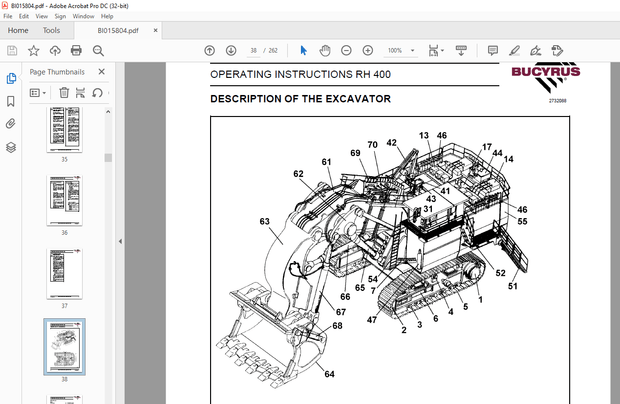
Task: Open thumbnail options dropdown menu
Action: tap(38, 93)
